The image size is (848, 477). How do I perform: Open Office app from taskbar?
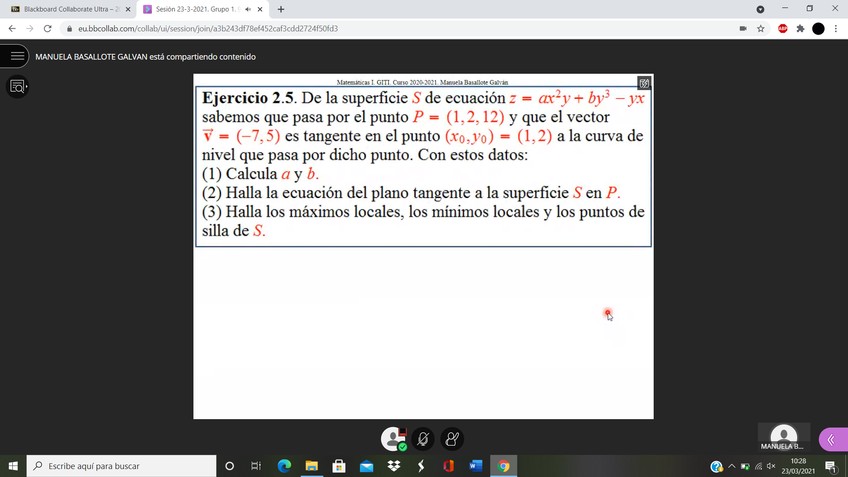click(448, 466)
